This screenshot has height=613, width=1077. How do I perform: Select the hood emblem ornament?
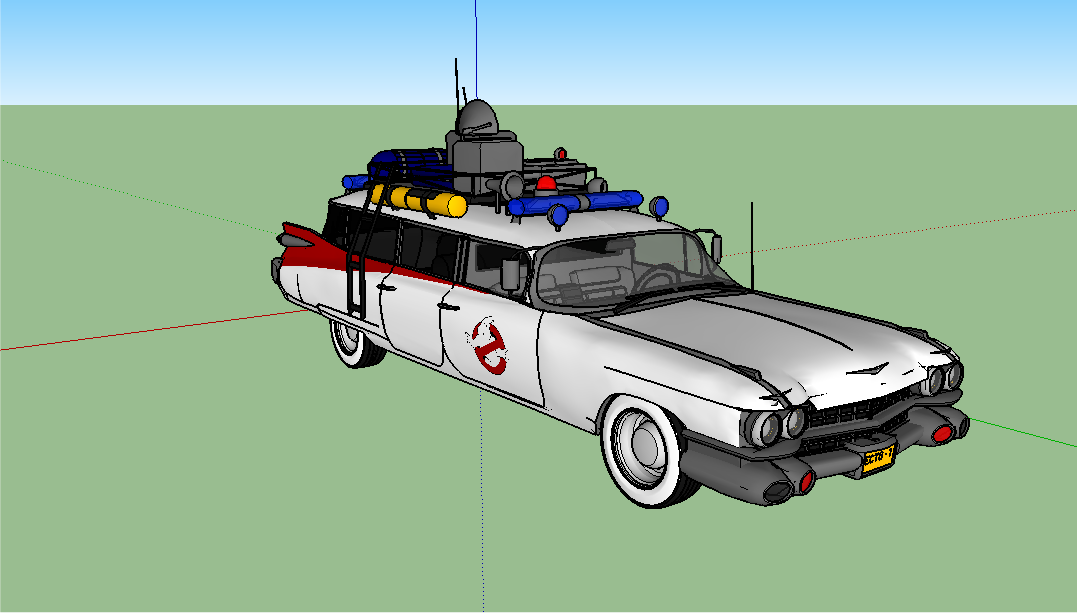click(x=868, y=370)
